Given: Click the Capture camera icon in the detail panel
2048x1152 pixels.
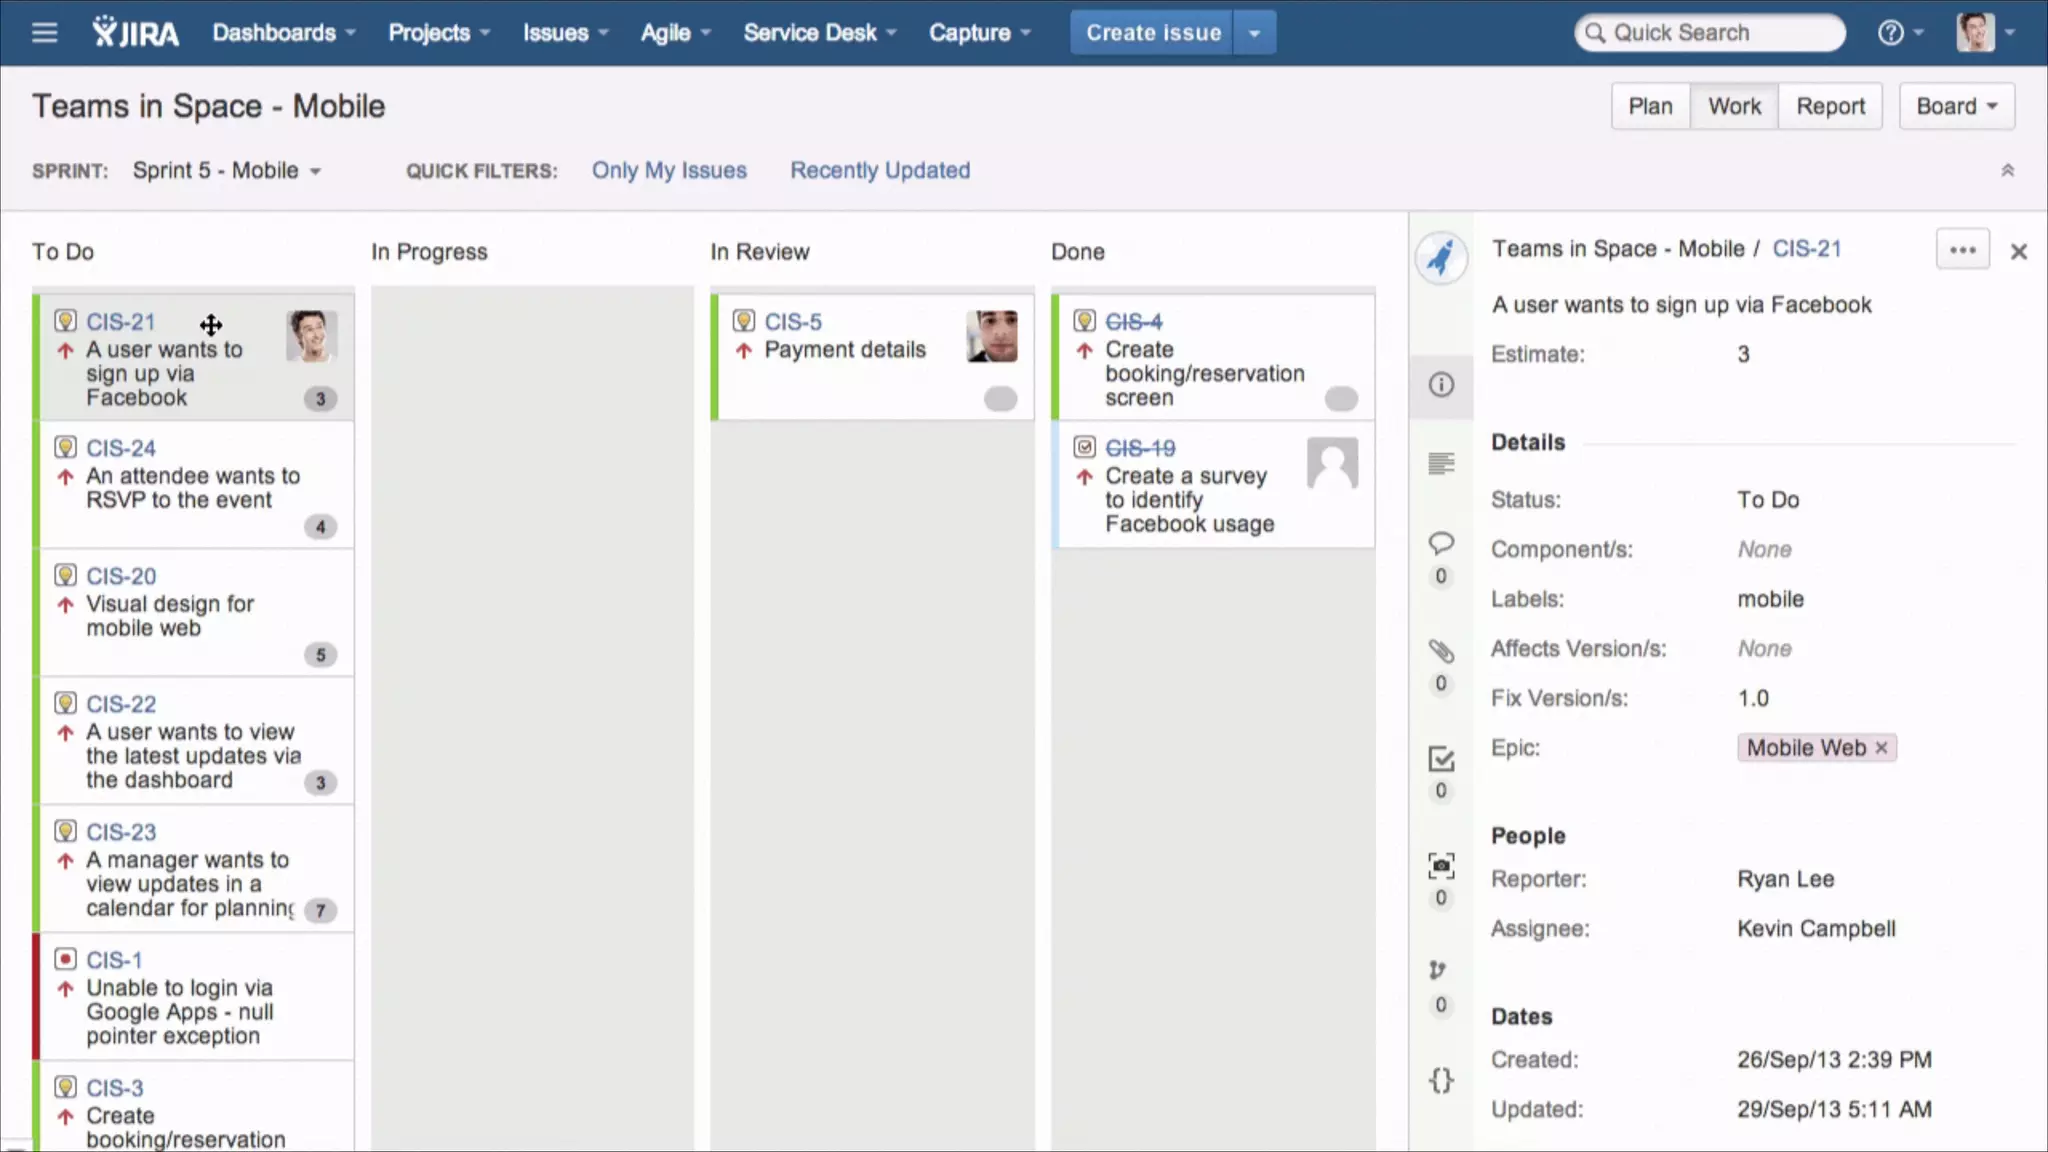Looking at the screenshot, I should coord(1441,866).
